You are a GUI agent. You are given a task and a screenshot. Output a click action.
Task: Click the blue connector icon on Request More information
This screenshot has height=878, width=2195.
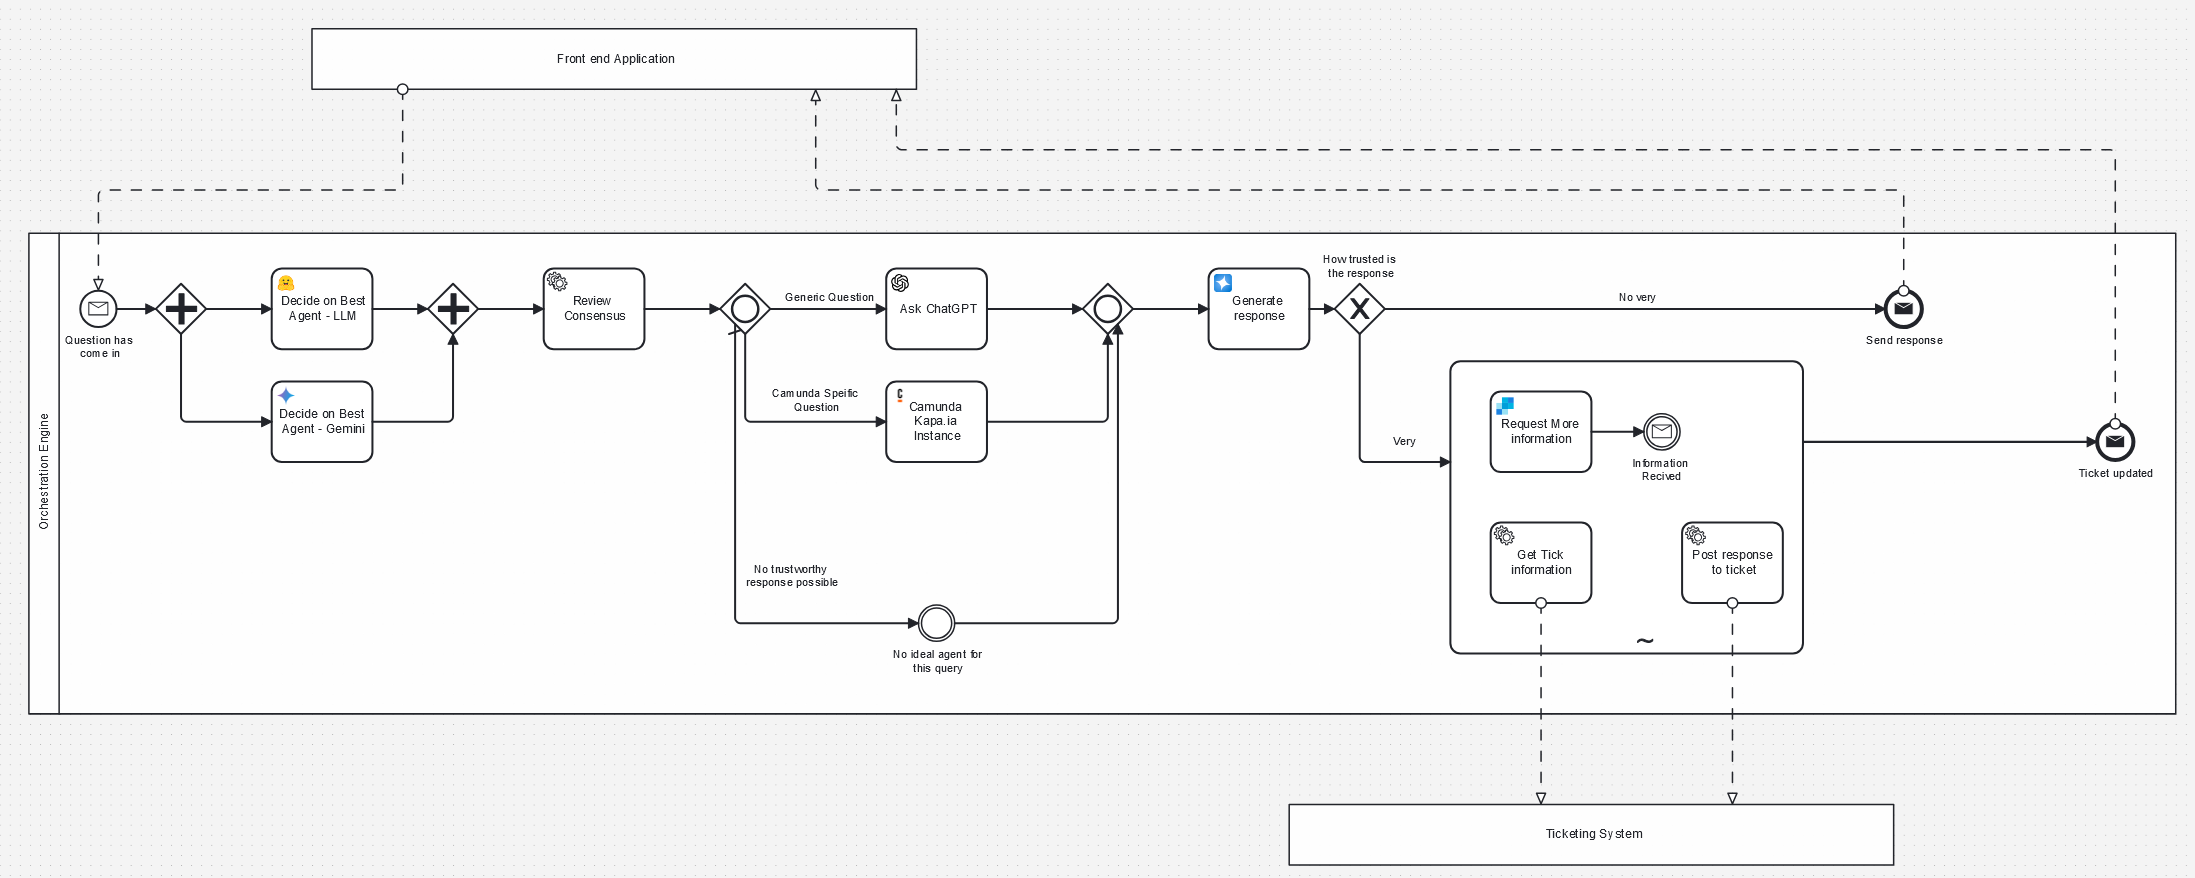(1505, 406)
